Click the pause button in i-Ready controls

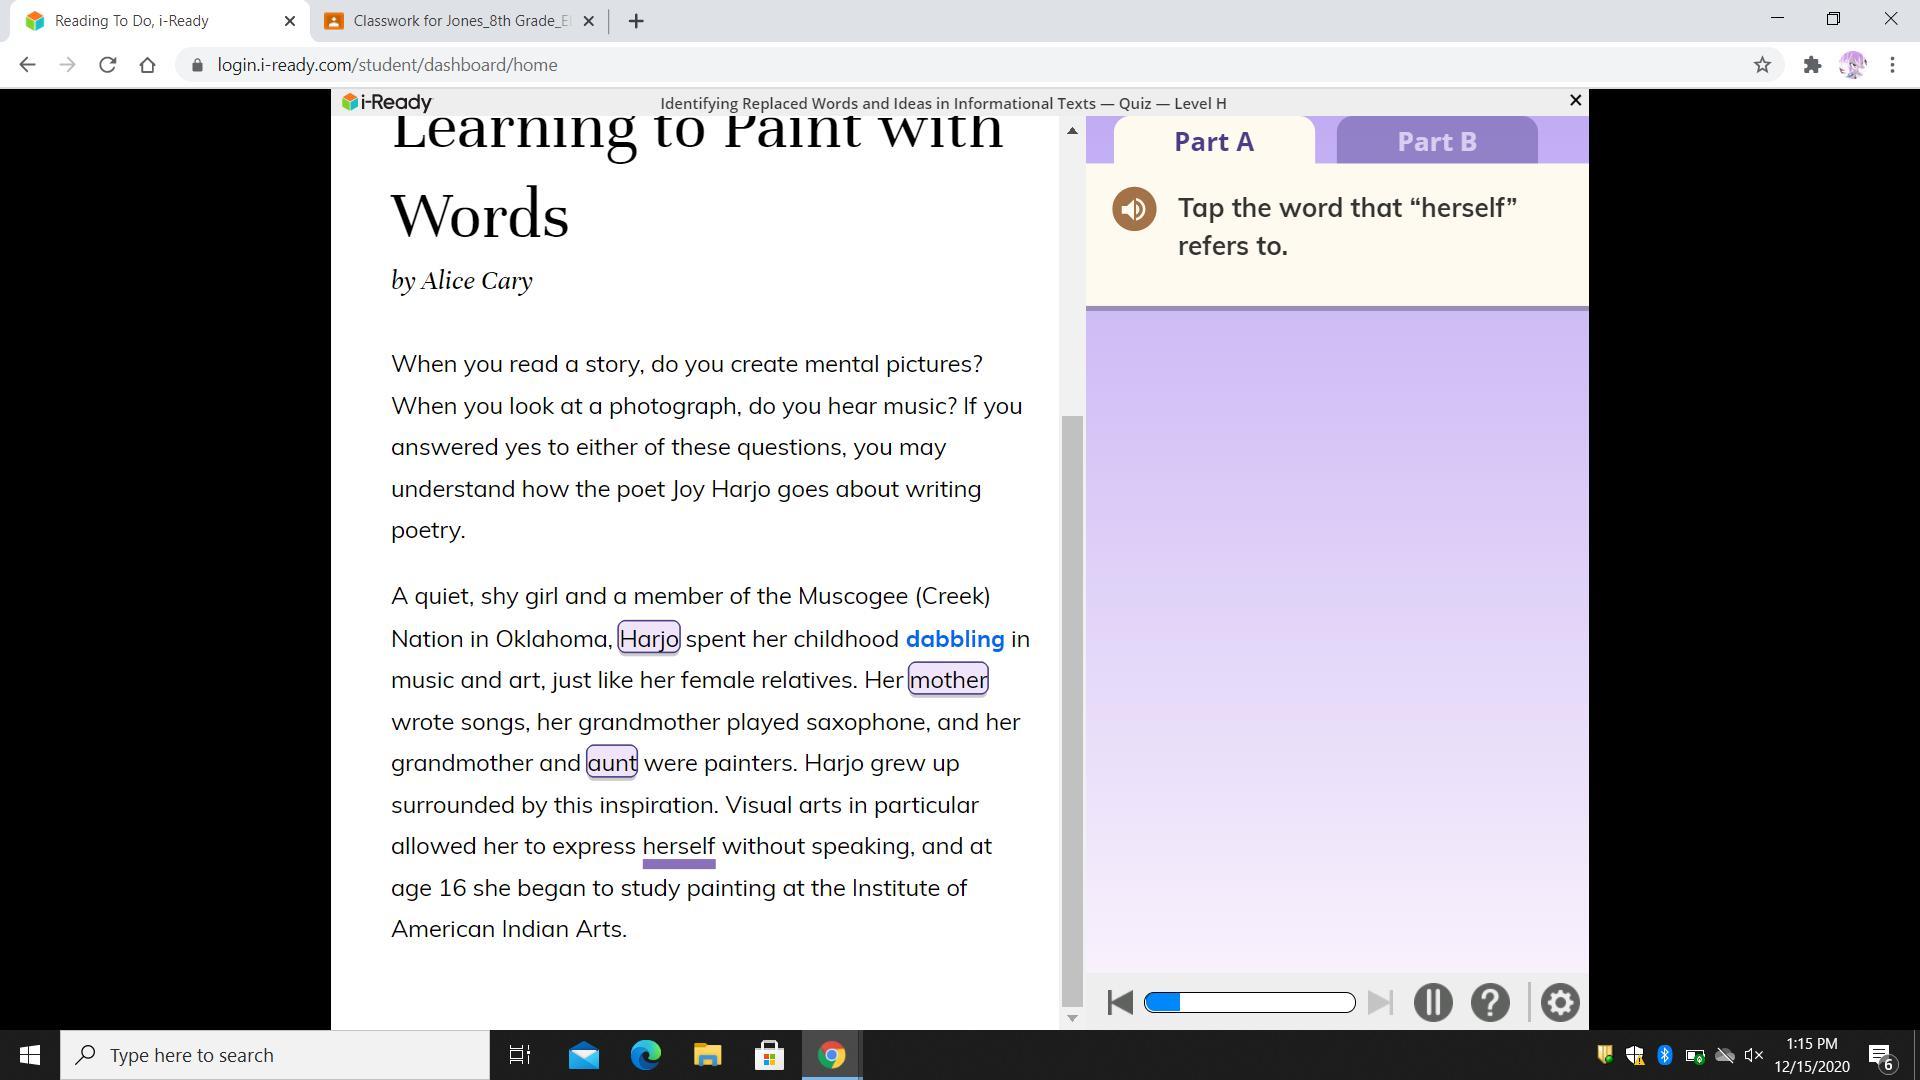pyautogui.click(x=1432, y=1002)
